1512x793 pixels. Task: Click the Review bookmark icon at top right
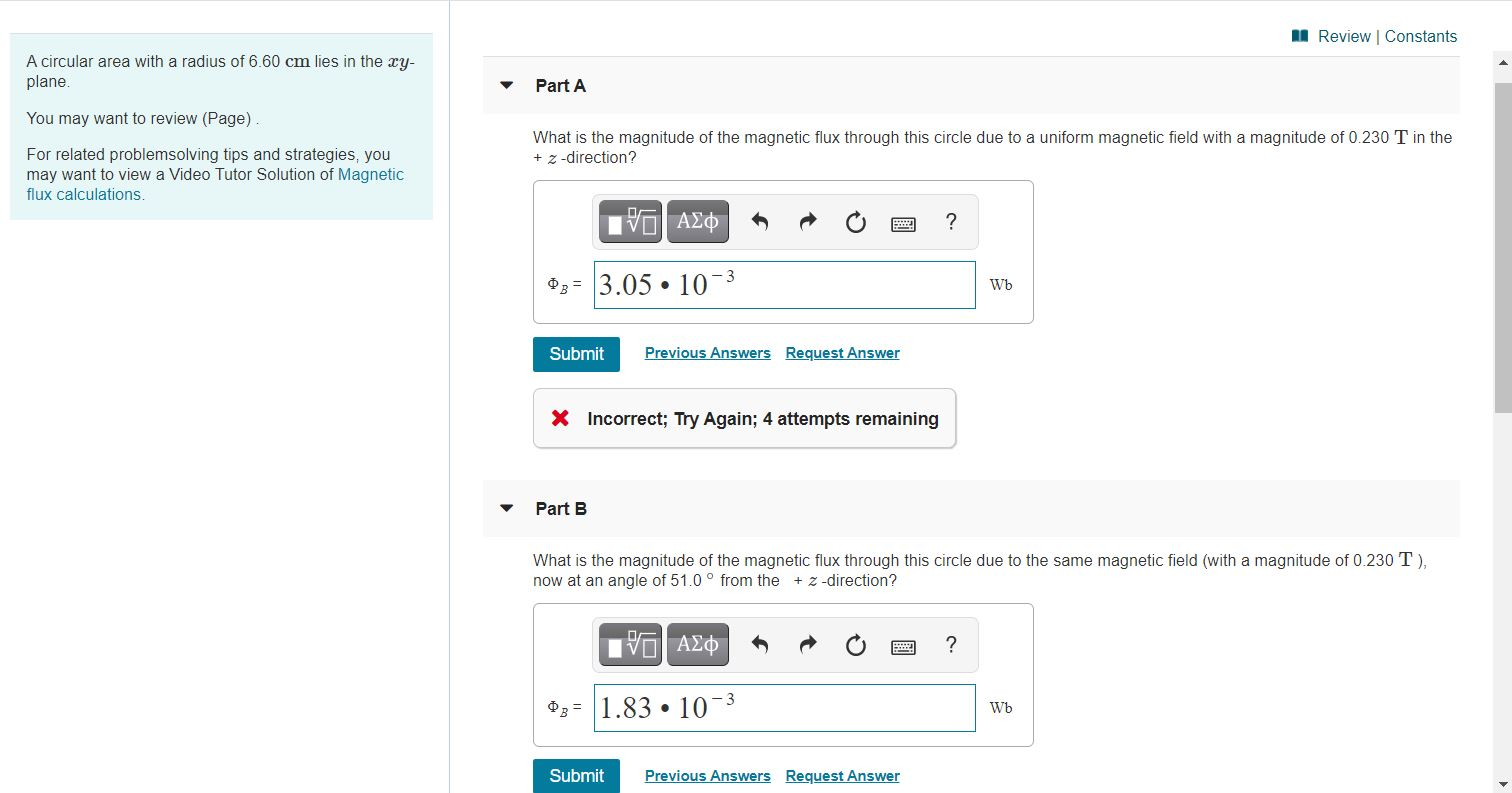coord(1298,35)
